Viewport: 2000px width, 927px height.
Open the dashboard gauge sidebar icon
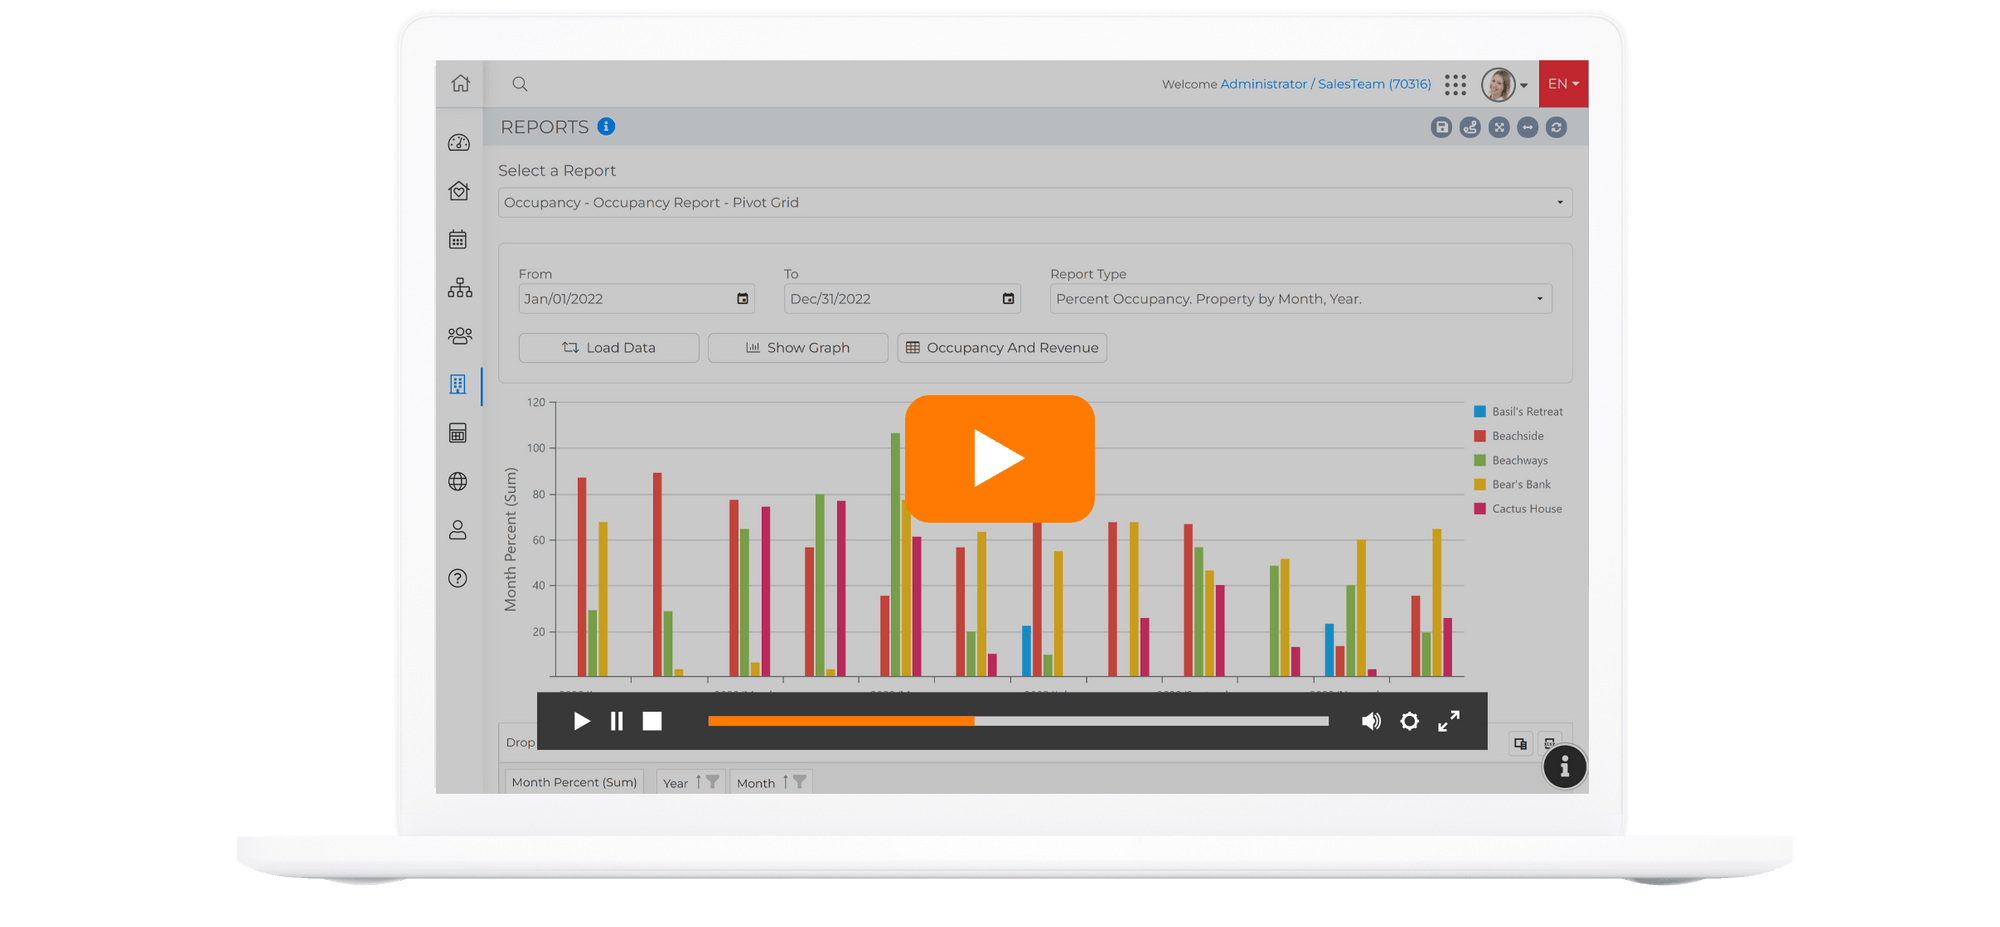pyautogui.click(x=459, y=143)
